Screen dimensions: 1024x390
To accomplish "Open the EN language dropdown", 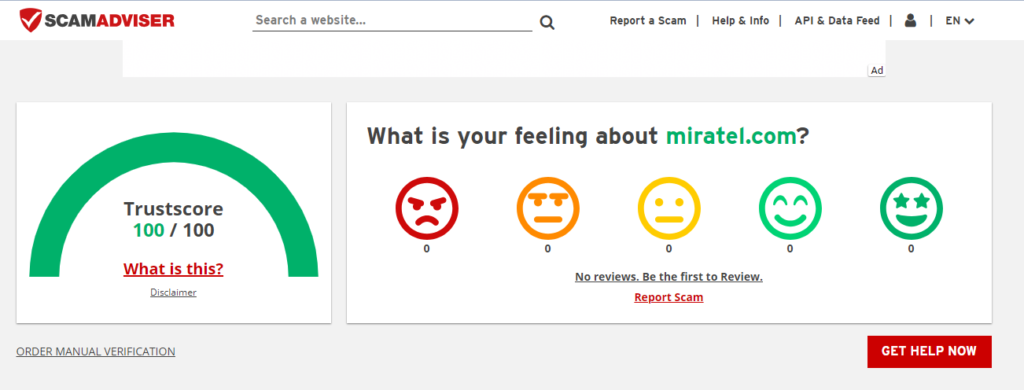I will click(x=959, y=21).
